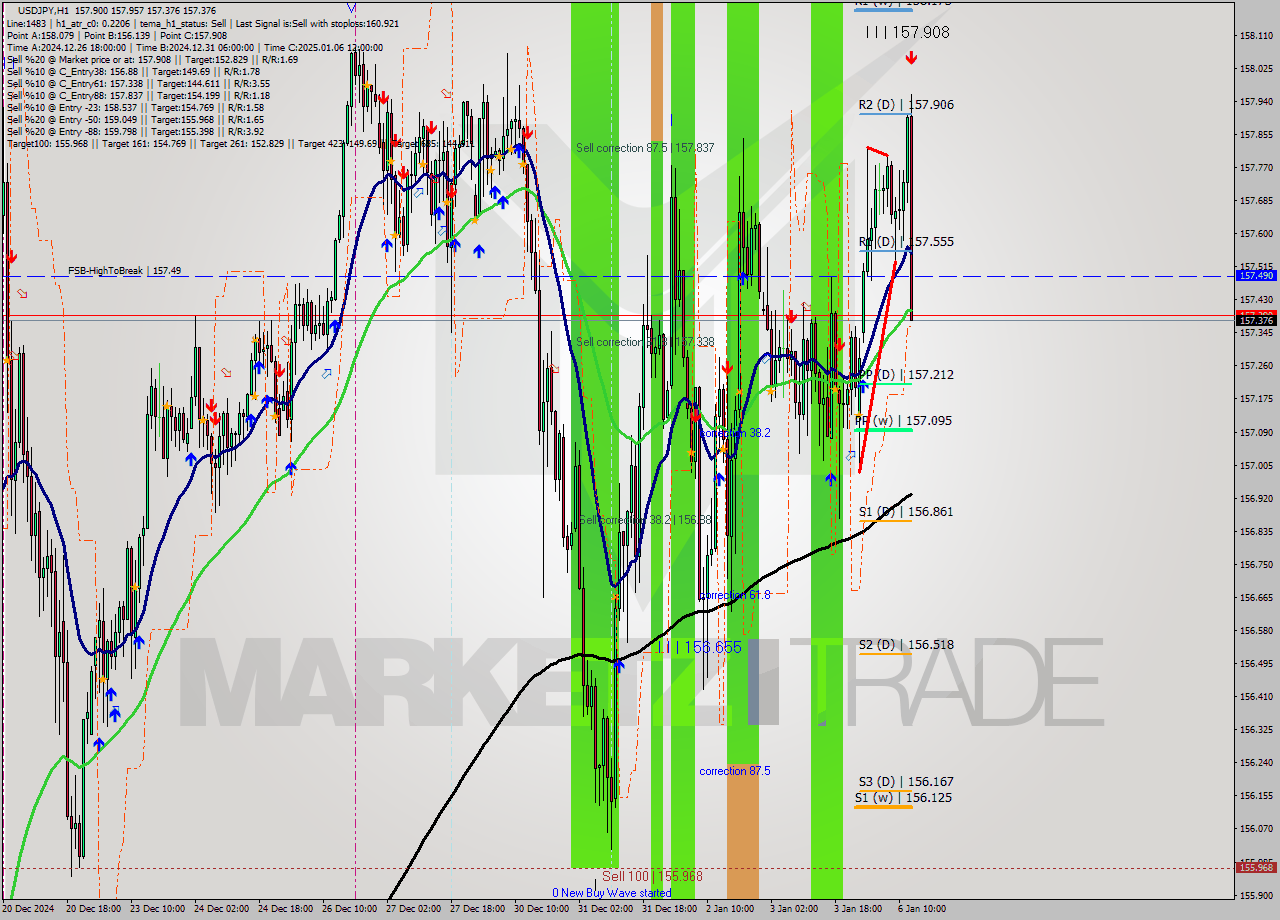Click the current price tag 157.376 on axis
1280x920 pixels.
[x=1256, y=321]
